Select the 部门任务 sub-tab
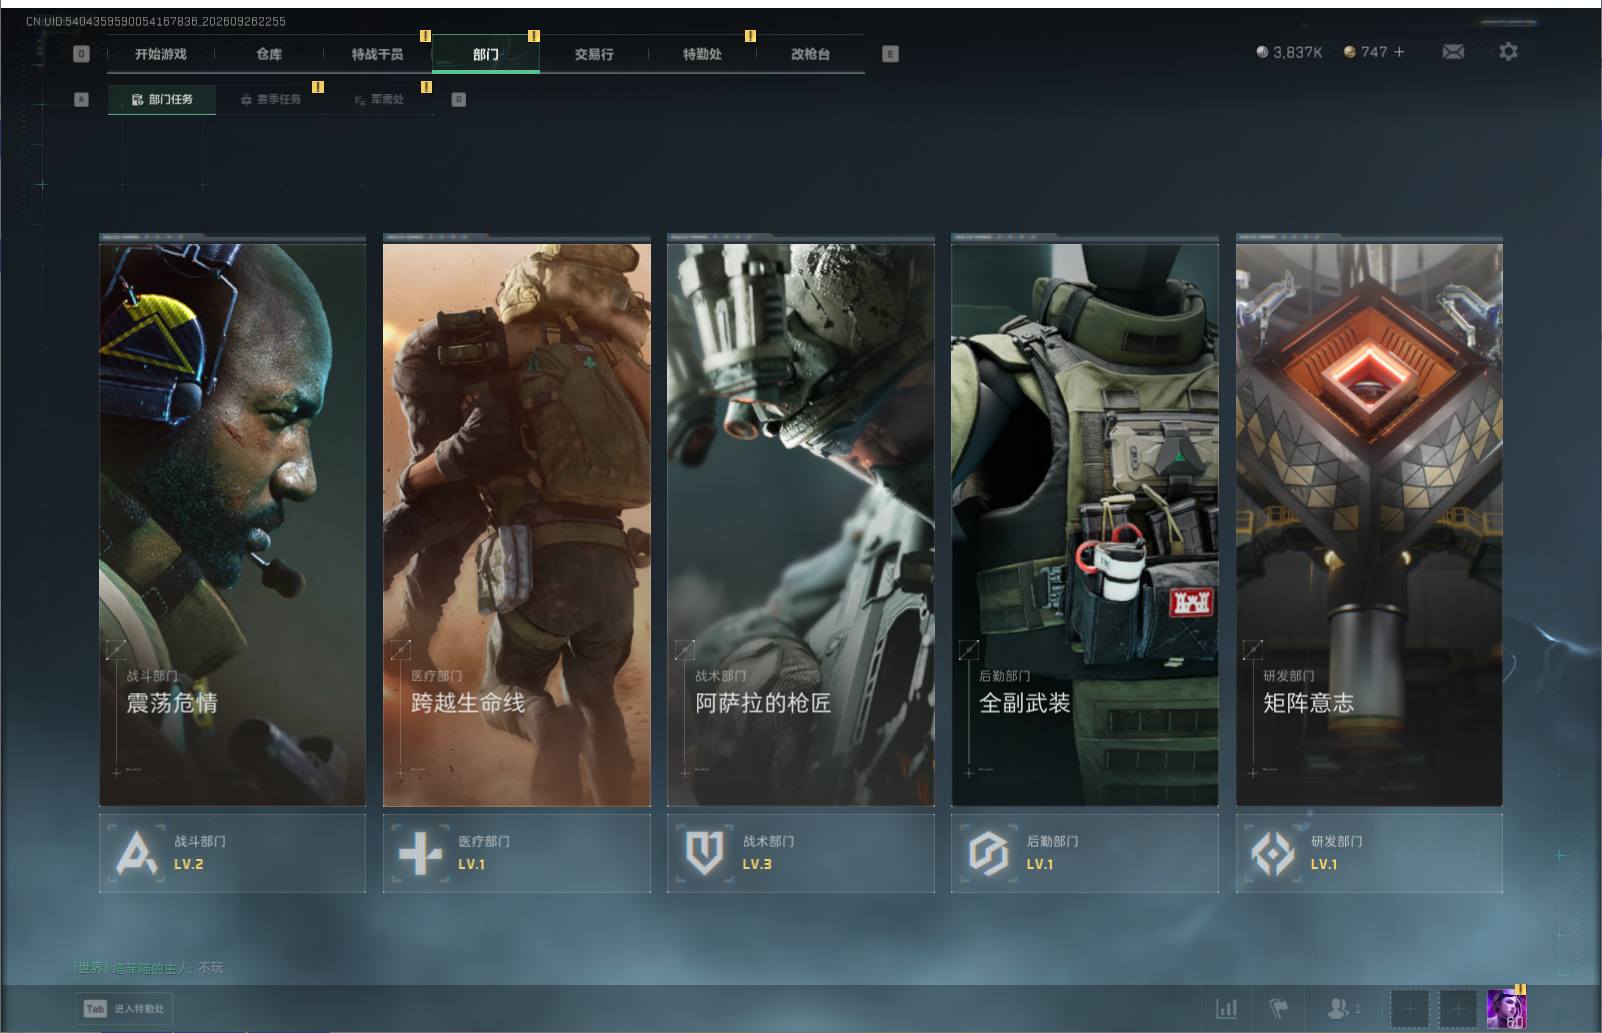 tap(162, 99)
